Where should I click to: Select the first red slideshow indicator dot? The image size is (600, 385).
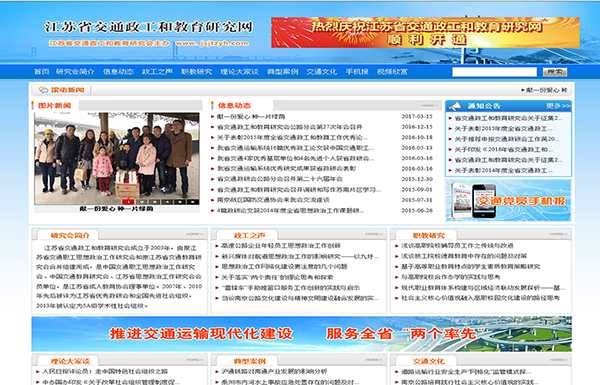(x=128, y=201)
